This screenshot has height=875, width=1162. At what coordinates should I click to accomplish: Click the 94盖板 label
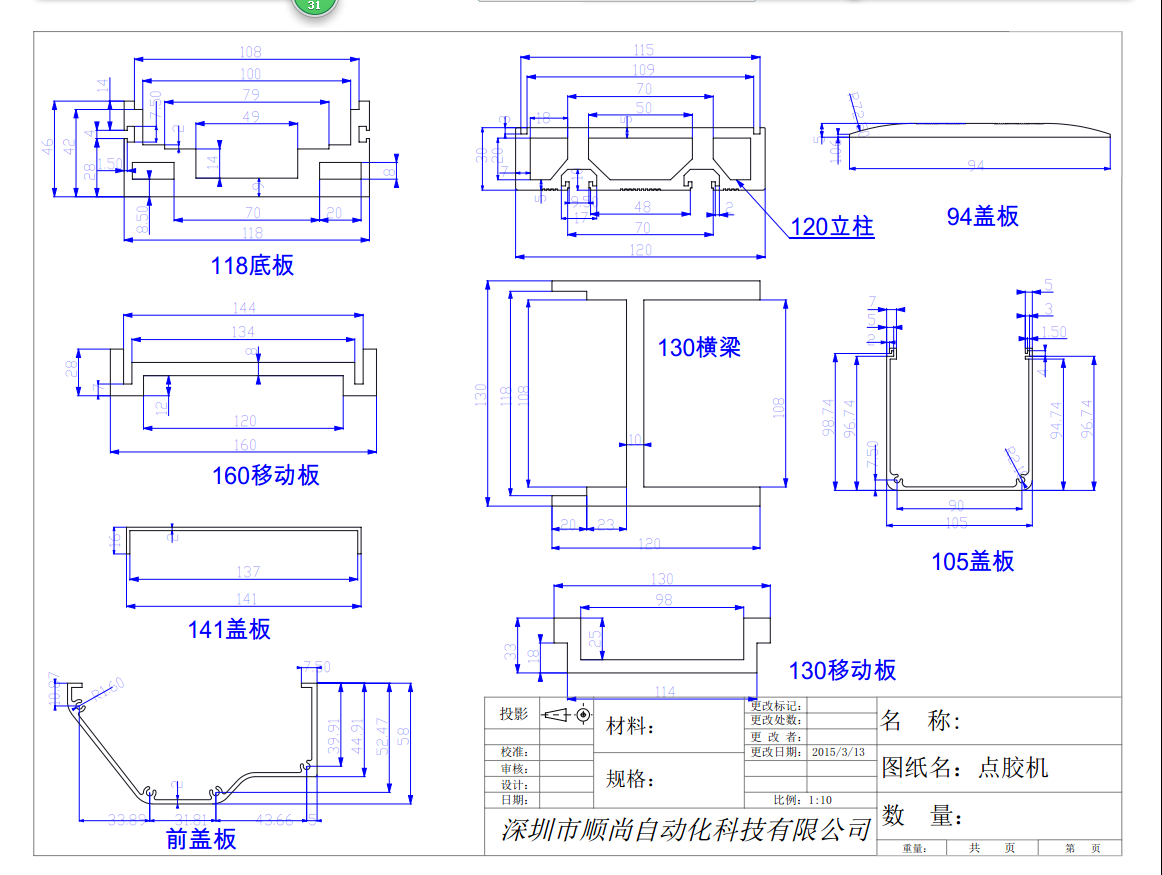coord(982,216)
